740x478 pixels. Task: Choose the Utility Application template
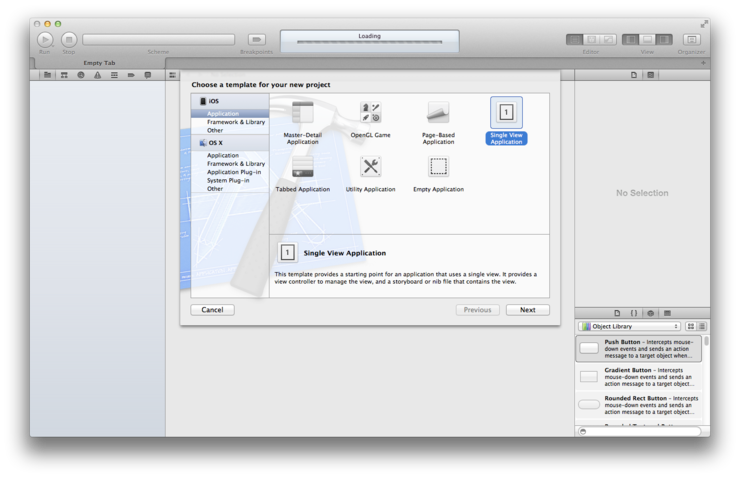(370, 174)
